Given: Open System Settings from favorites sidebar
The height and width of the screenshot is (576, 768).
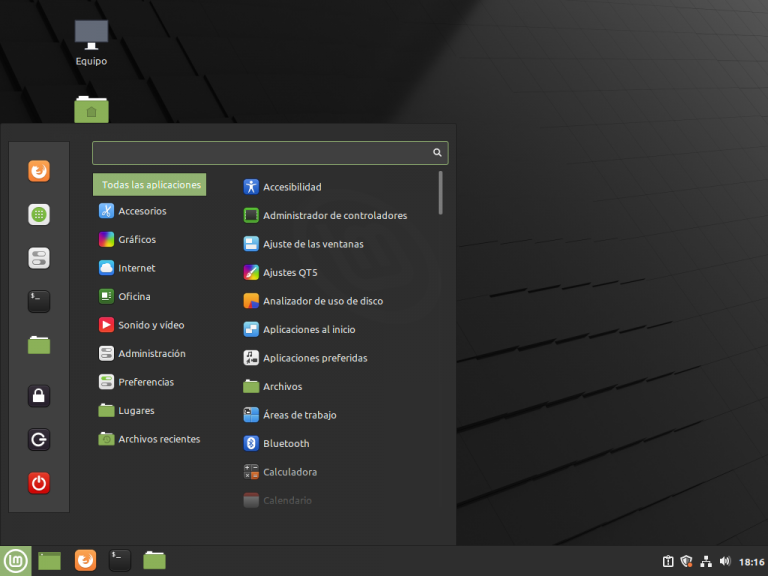Looking at the screenshot, I should [x=39, y=258].
